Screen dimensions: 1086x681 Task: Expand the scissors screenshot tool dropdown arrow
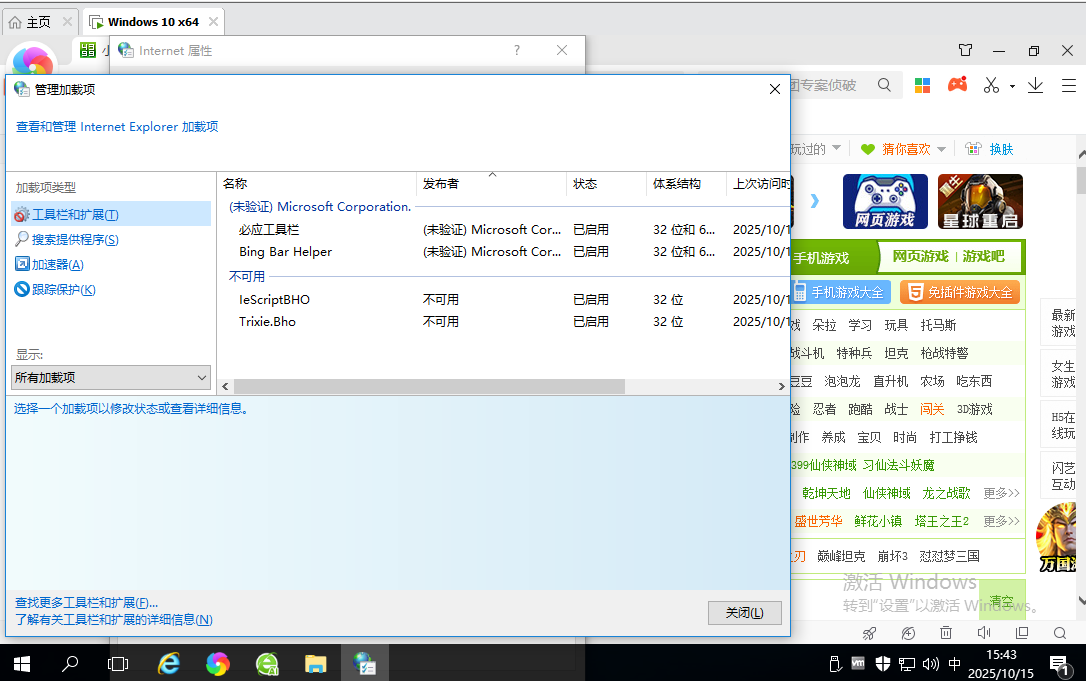[x=1012, y=86]
